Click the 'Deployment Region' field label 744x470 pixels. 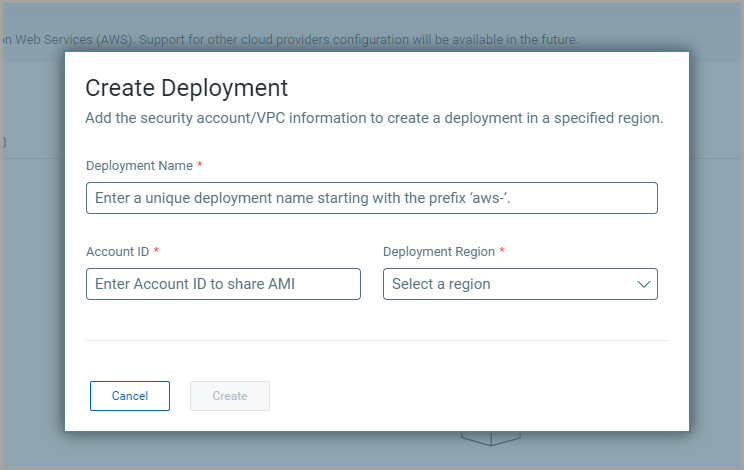(x=439, y=251)
